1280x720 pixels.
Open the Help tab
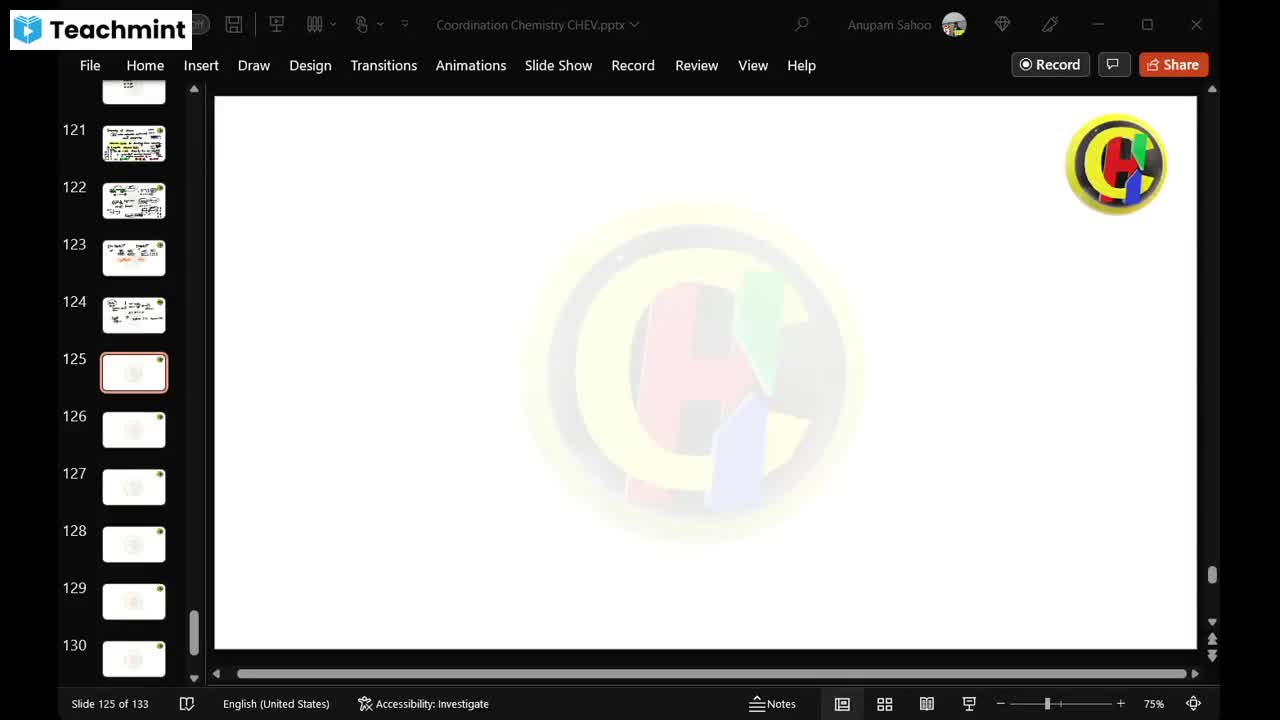(801, 65)
